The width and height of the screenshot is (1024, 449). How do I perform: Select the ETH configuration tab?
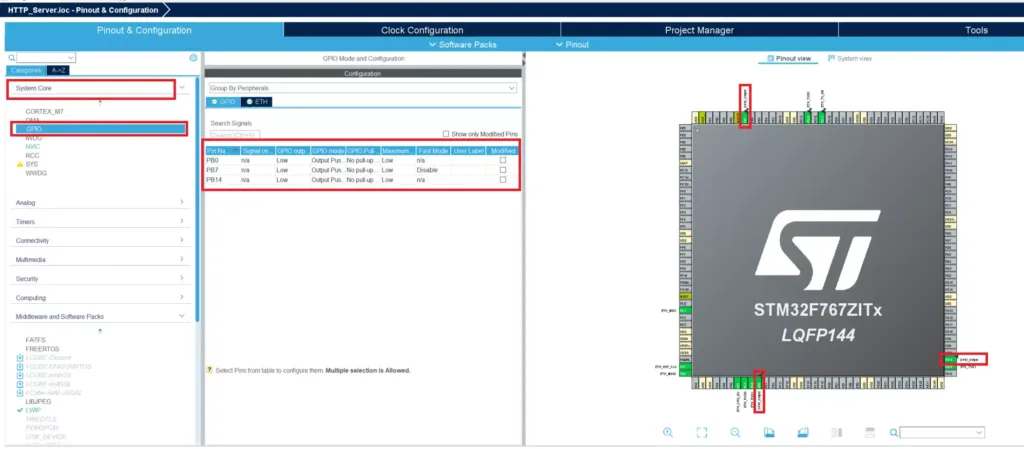(x=257, y=102)
